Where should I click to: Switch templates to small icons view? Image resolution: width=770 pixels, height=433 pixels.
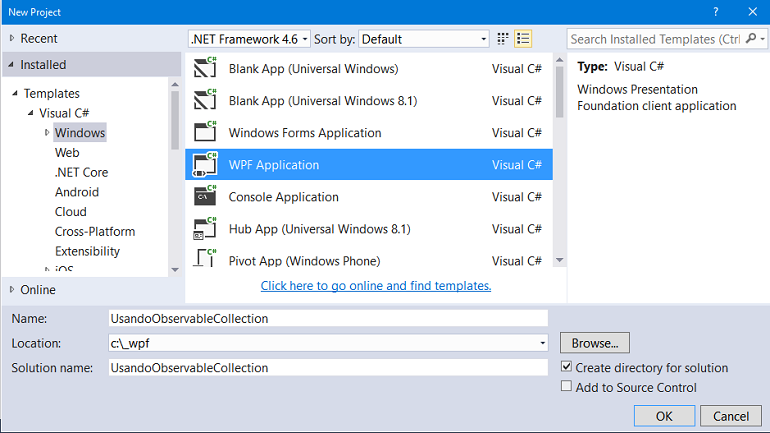tap(502, 39)
